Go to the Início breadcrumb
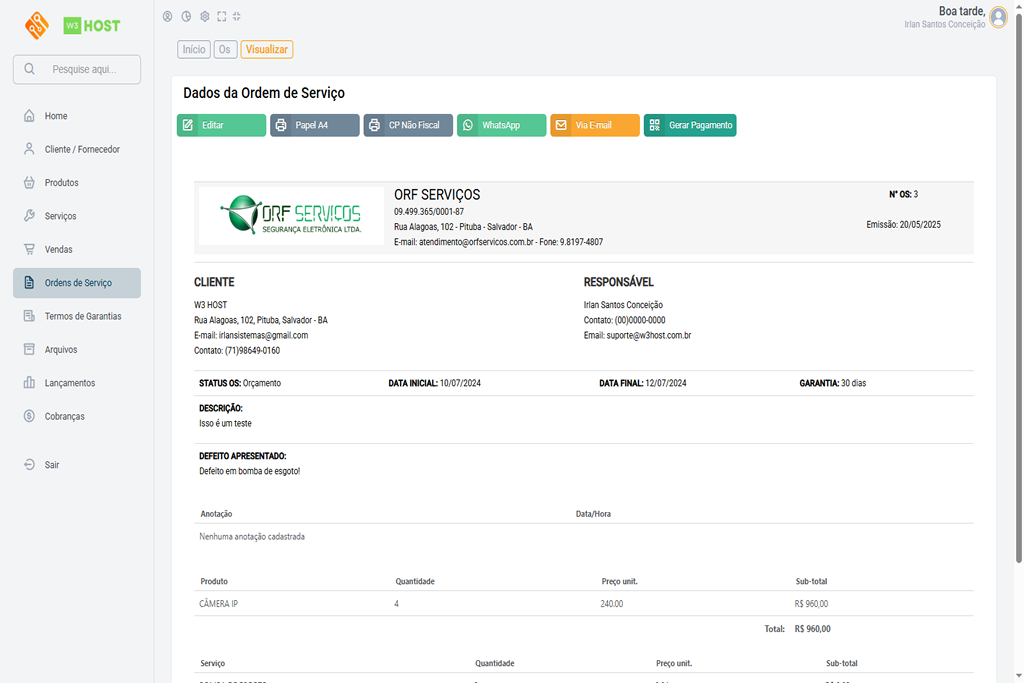Viewport: 1024px width, 683px height. pos(194,49)
